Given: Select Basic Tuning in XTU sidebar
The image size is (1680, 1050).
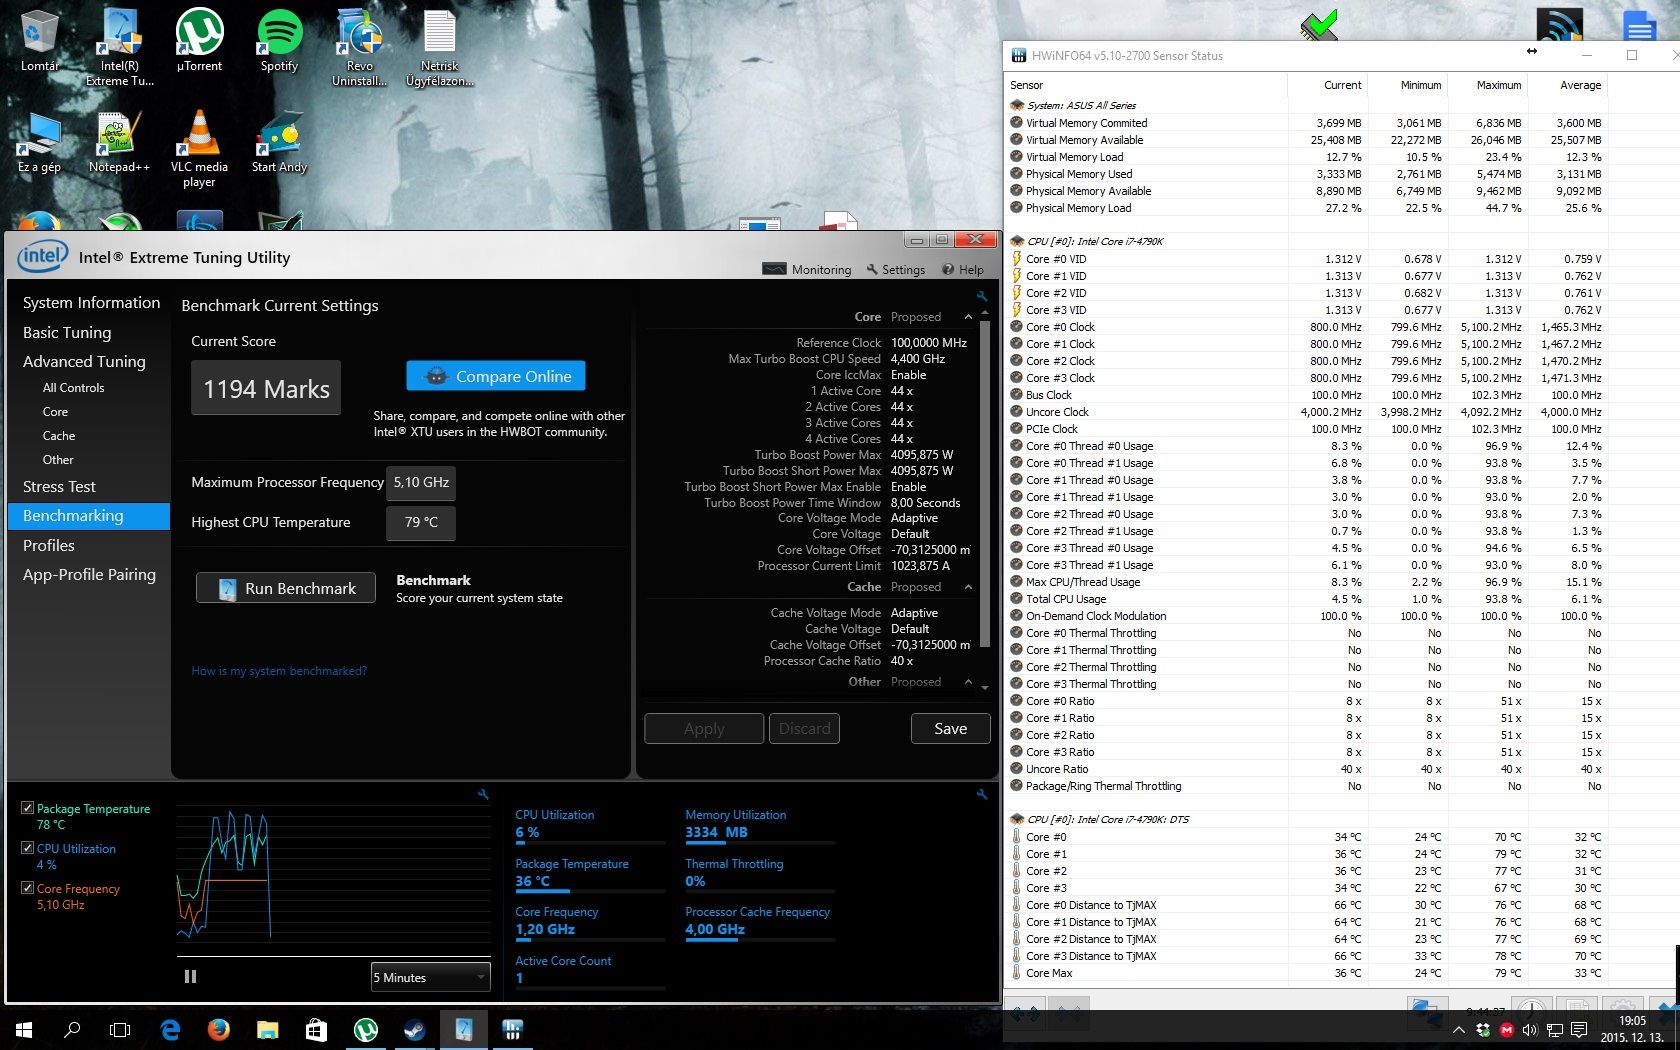Looking at the screenshot, I should pos(67,332).
